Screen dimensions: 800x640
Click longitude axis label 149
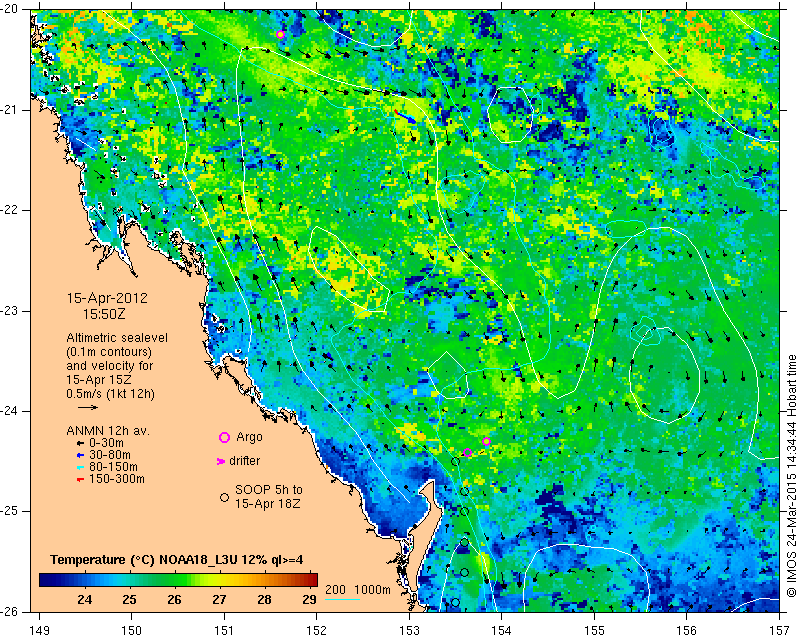pos(39,631)
